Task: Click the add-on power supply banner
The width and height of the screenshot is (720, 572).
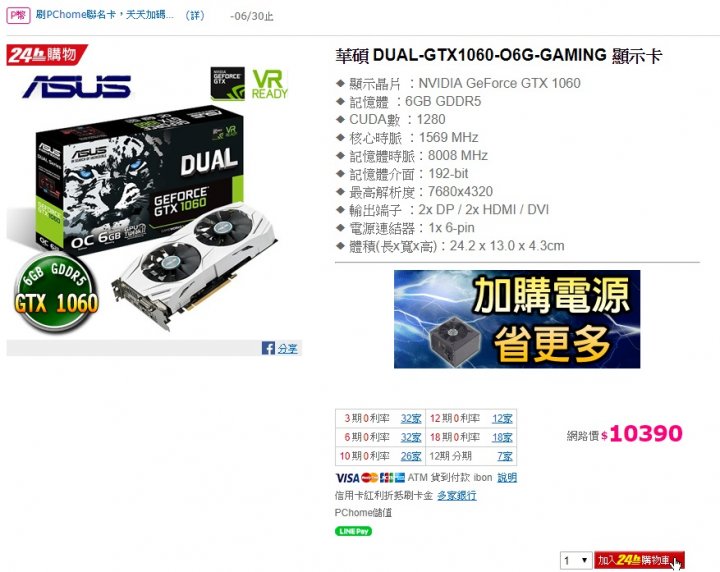Action: 517,319
